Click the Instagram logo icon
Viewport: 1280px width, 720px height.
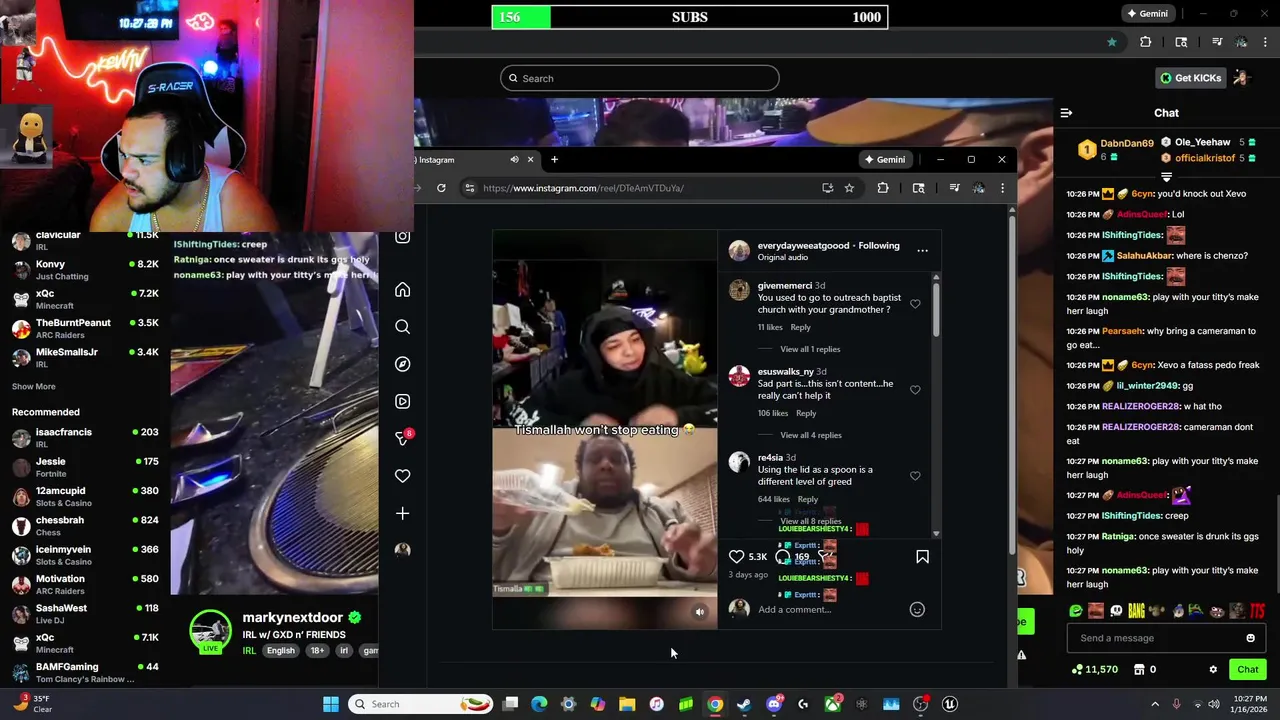click(402, 237)
